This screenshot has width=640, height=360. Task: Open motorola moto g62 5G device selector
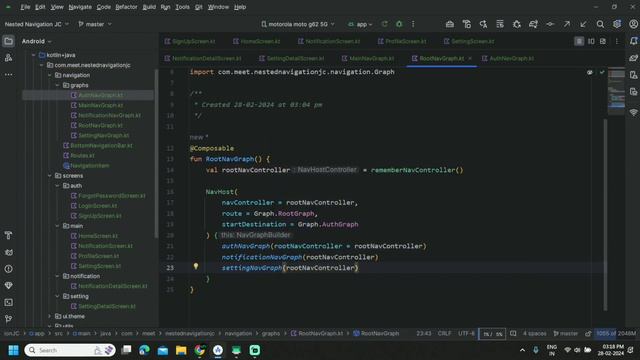click(x=298, y=24)
